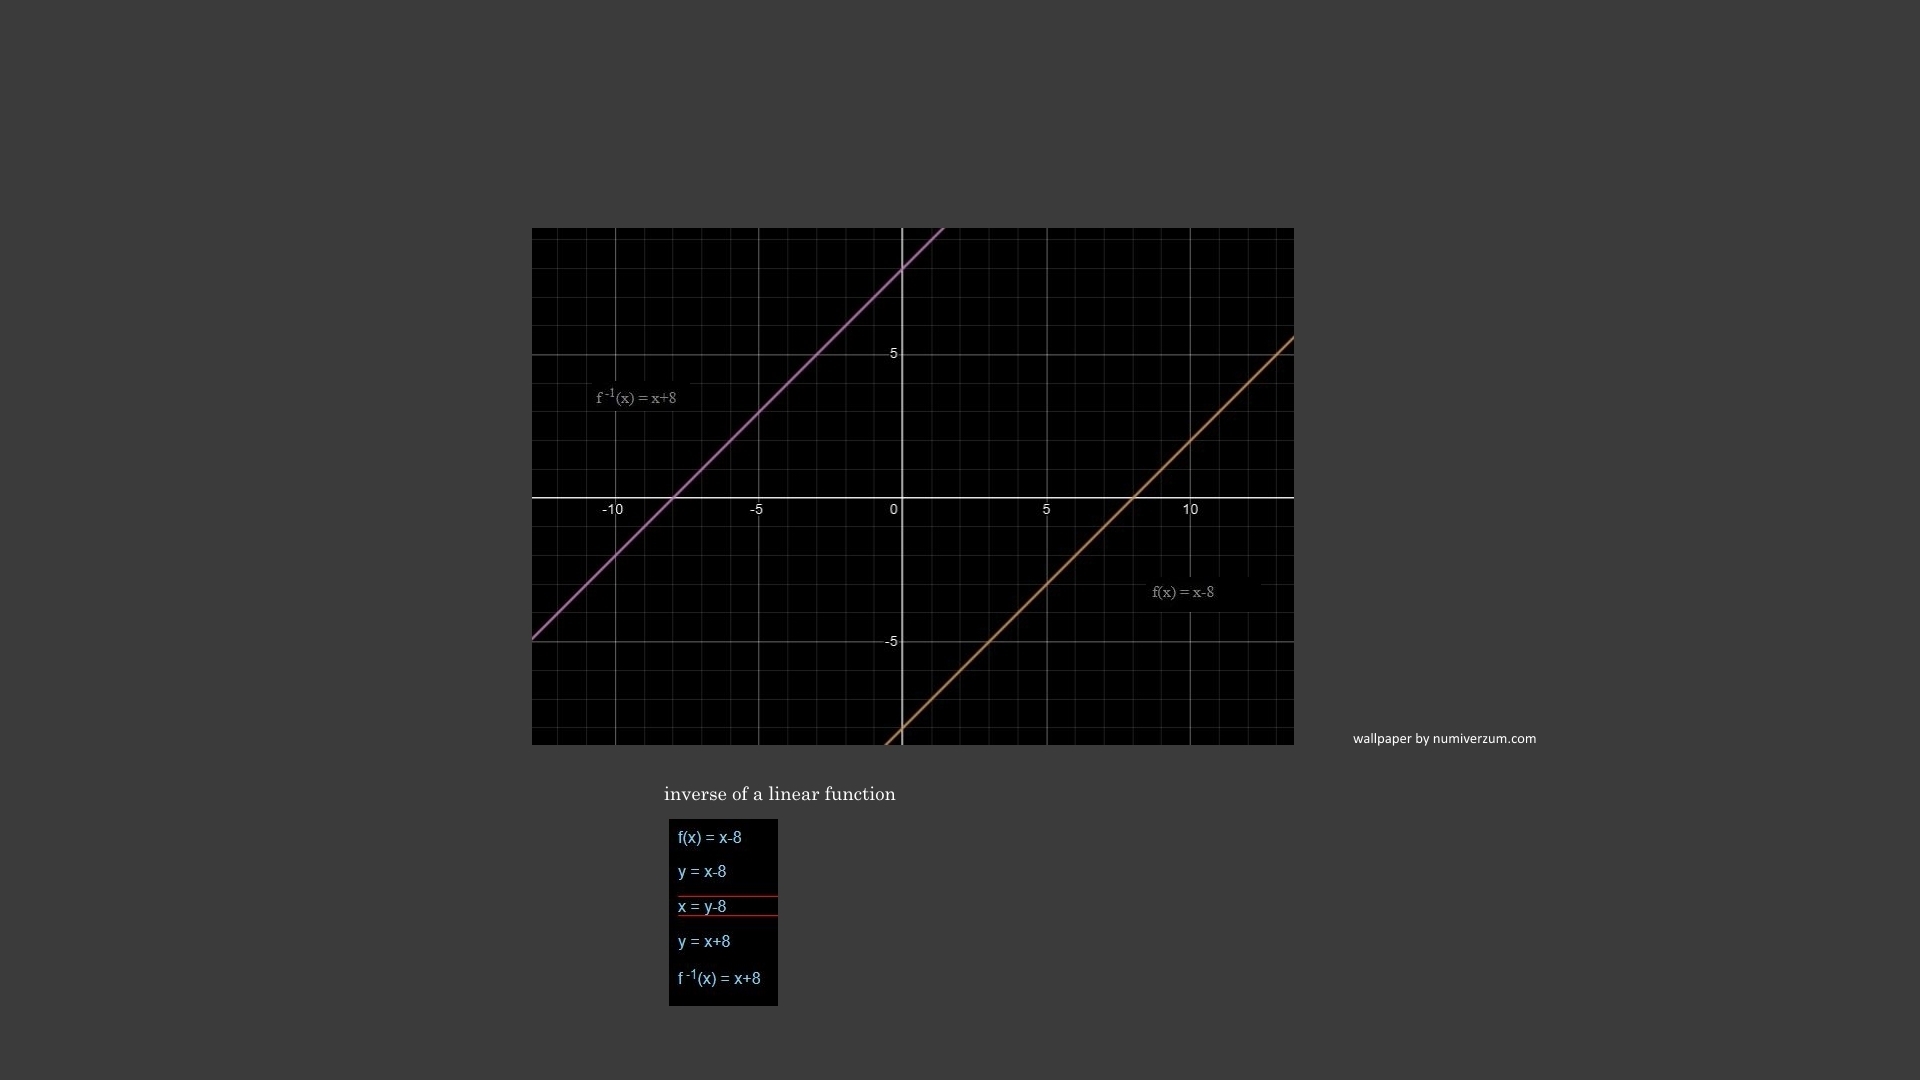Click the inverse function label on graph

[636, 397]
